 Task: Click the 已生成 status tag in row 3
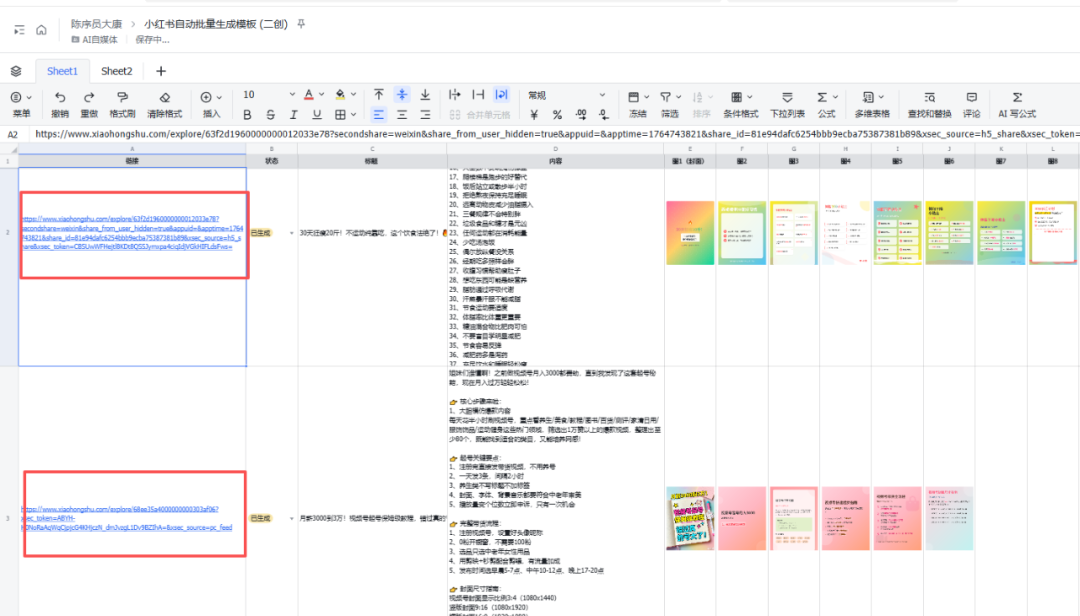click(260, 518)
